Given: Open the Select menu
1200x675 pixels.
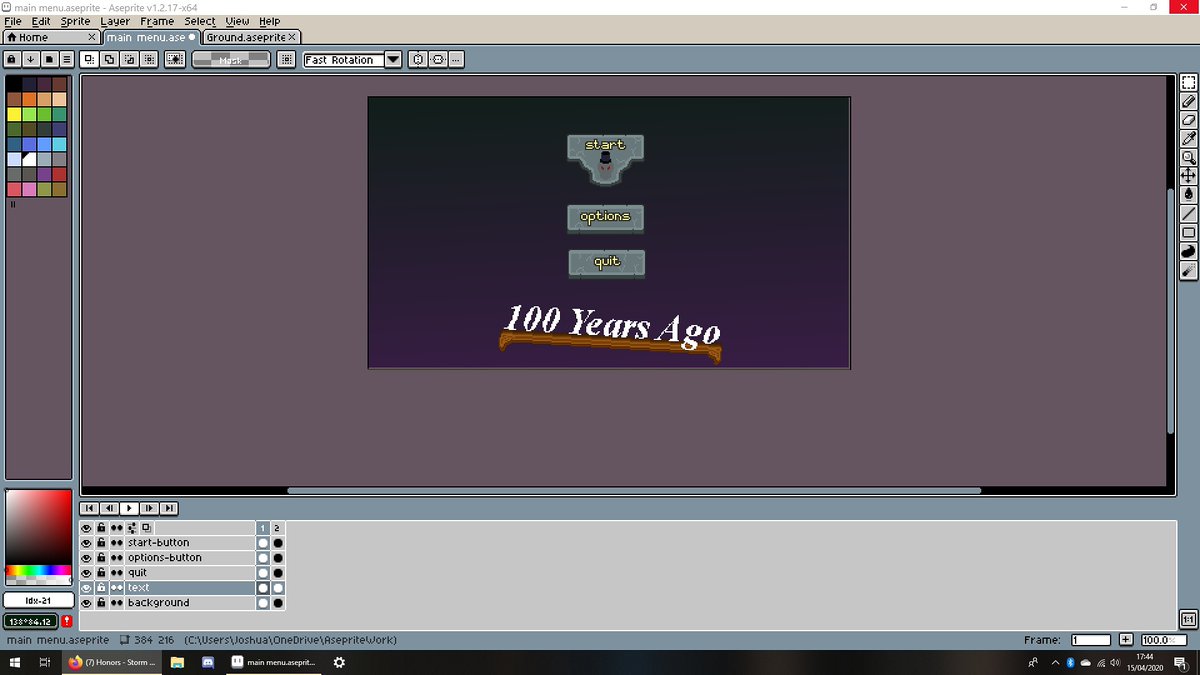Looking at the screenshot, I should [200, 21].
